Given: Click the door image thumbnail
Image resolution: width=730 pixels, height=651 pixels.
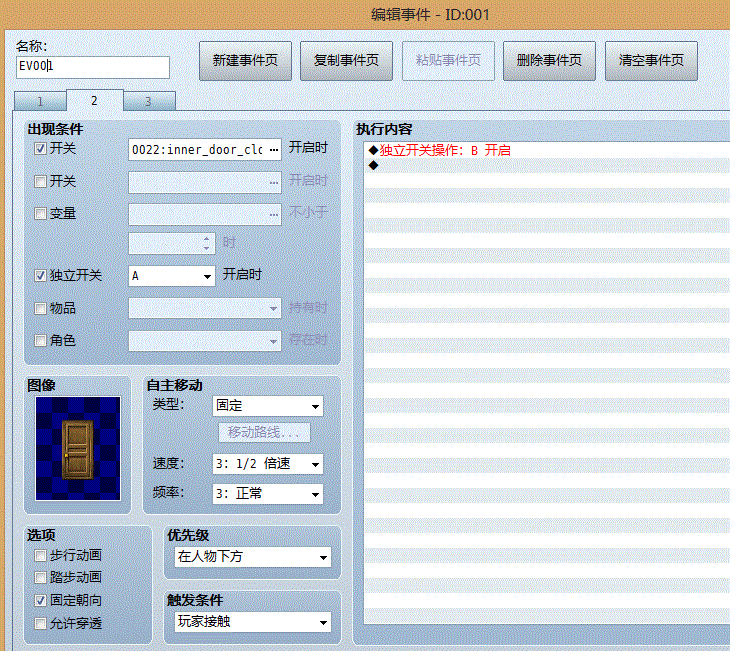Looking at the screenshot, I should [78, 448].
